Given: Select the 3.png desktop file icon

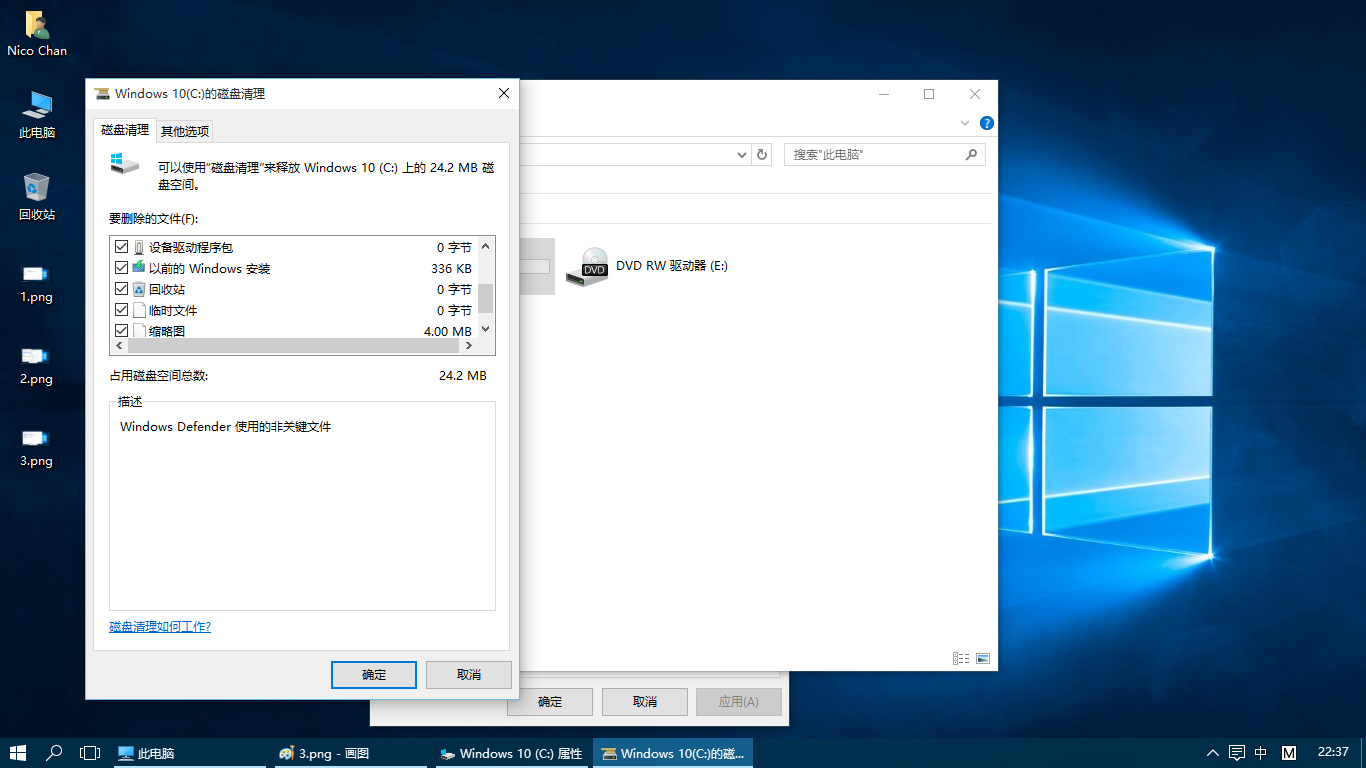Looking at the screenshot, I should pyautogui.click(x=36, y=437).
